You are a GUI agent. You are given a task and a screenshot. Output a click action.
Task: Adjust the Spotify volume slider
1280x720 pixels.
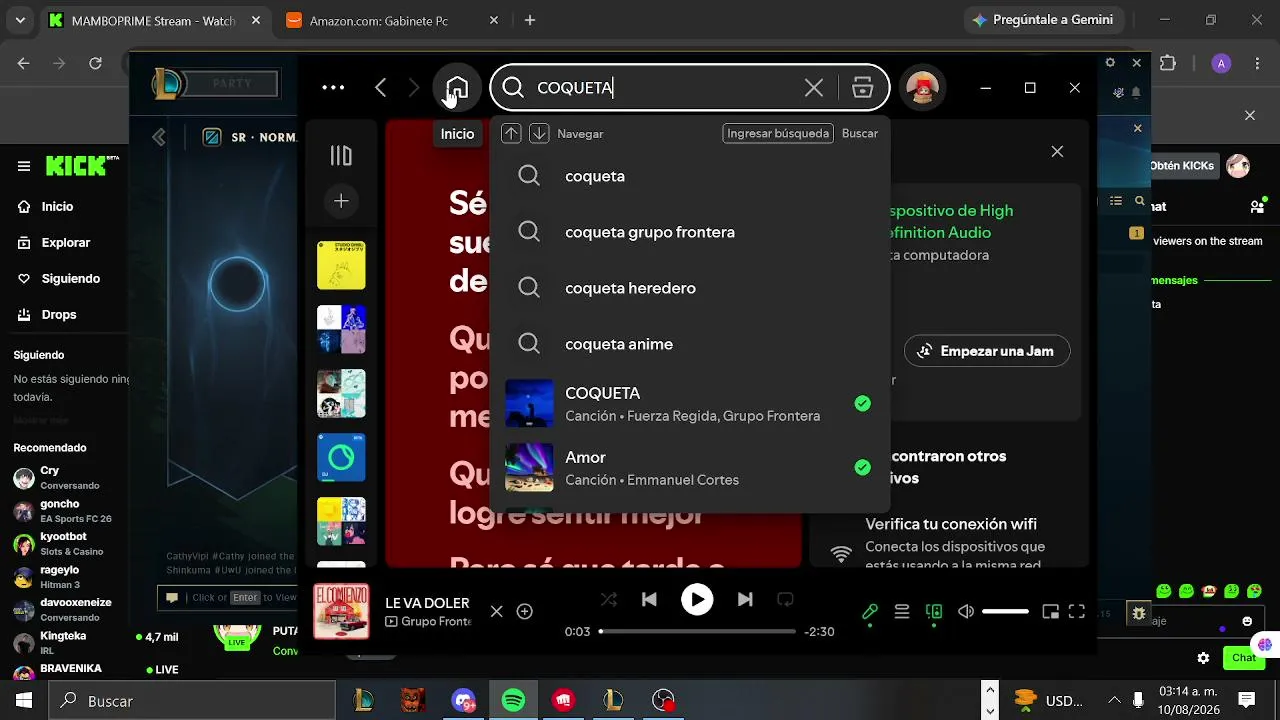tap(1005, 611)
